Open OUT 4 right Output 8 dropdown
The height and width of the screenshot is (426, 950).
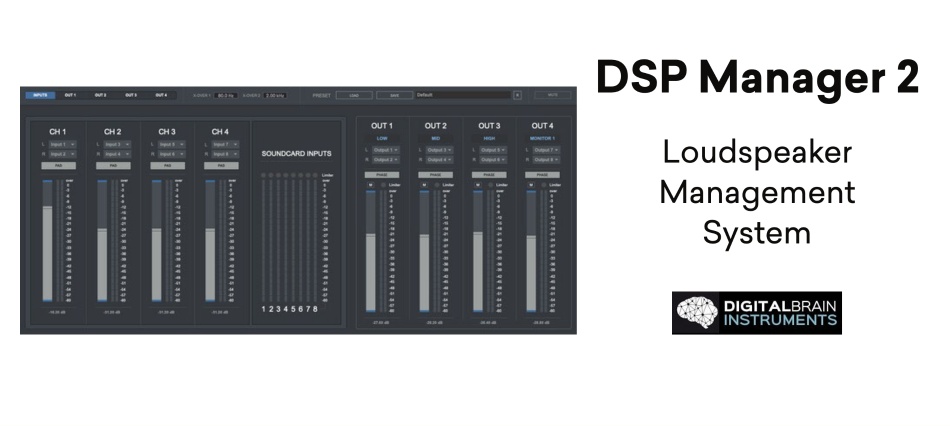(x=546, y=159)
